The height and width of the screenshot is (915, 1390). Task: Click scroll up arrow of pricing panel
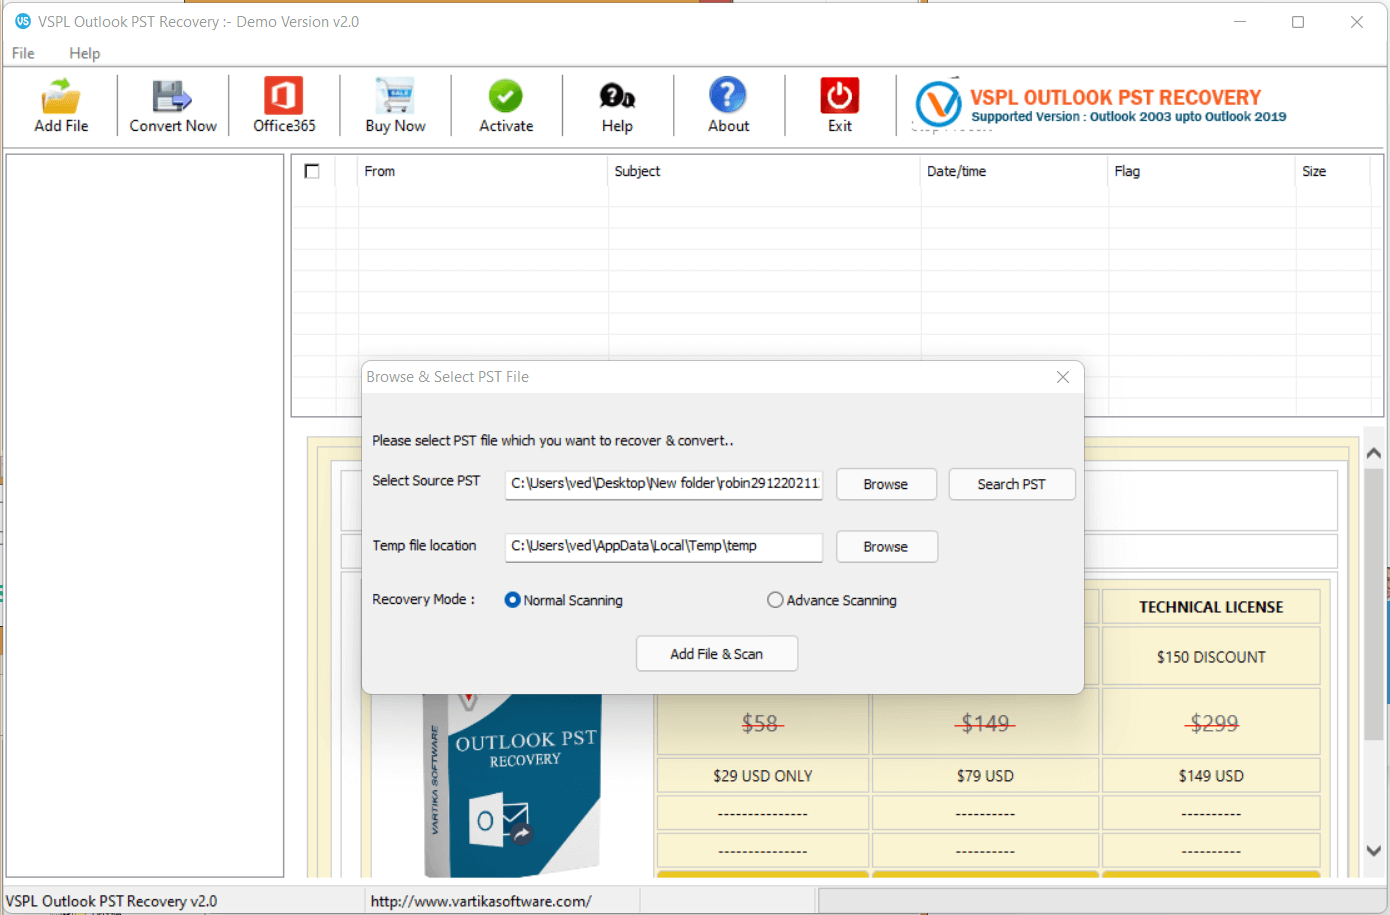click(1374, 453)
